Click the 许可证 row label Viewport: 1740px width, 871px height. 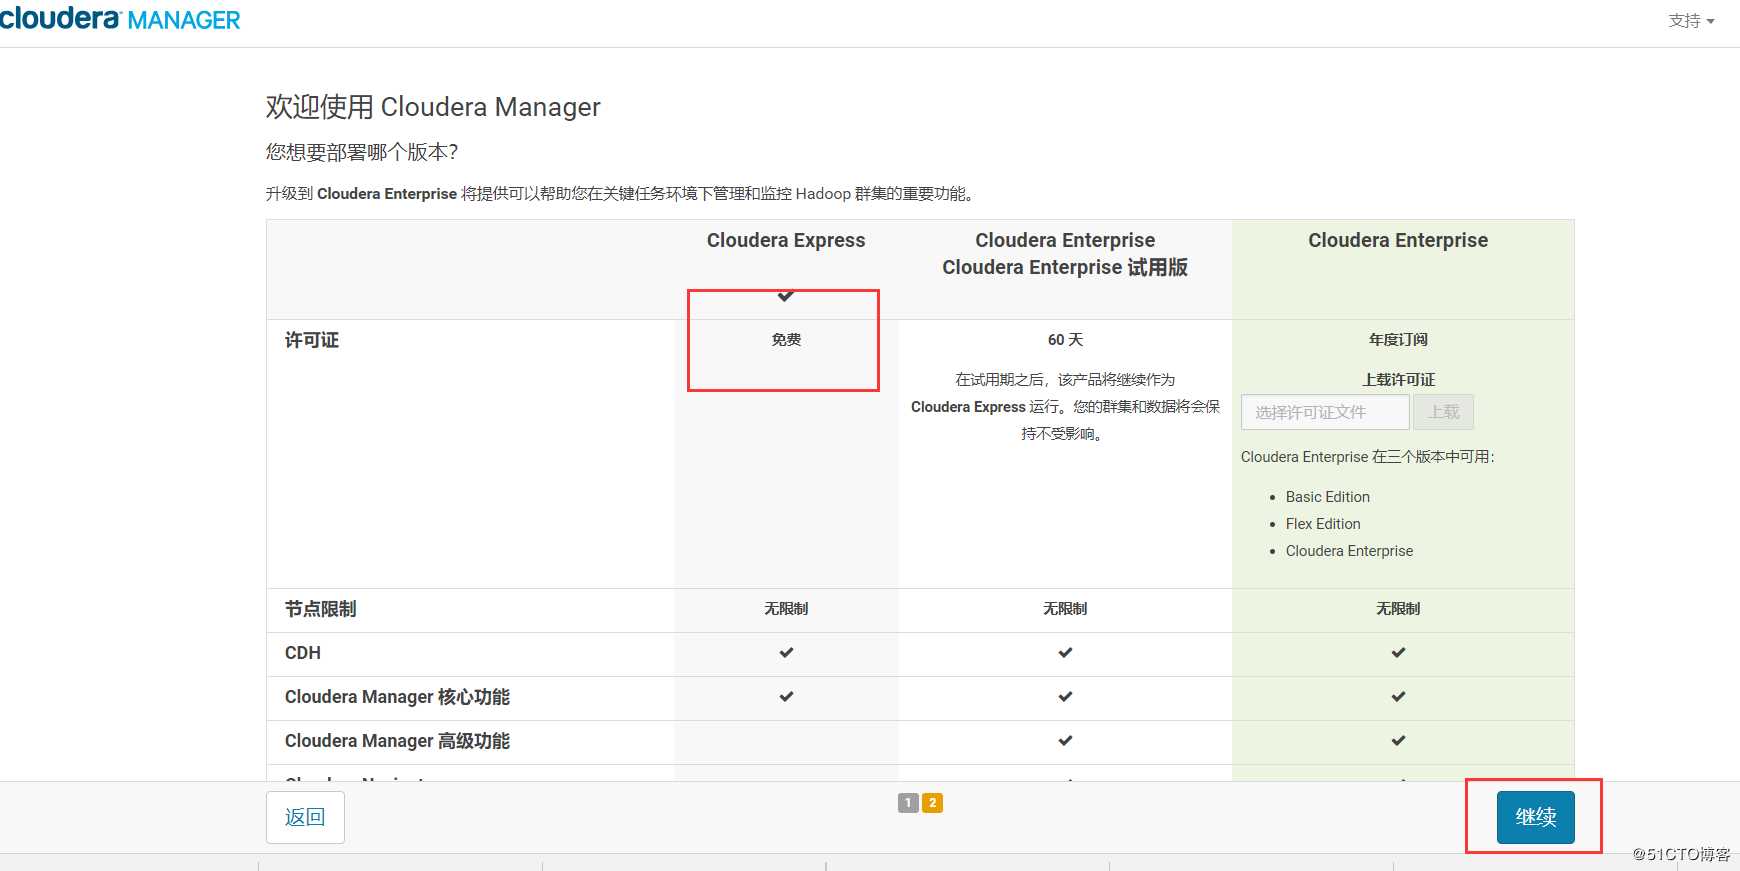[312, 340]
